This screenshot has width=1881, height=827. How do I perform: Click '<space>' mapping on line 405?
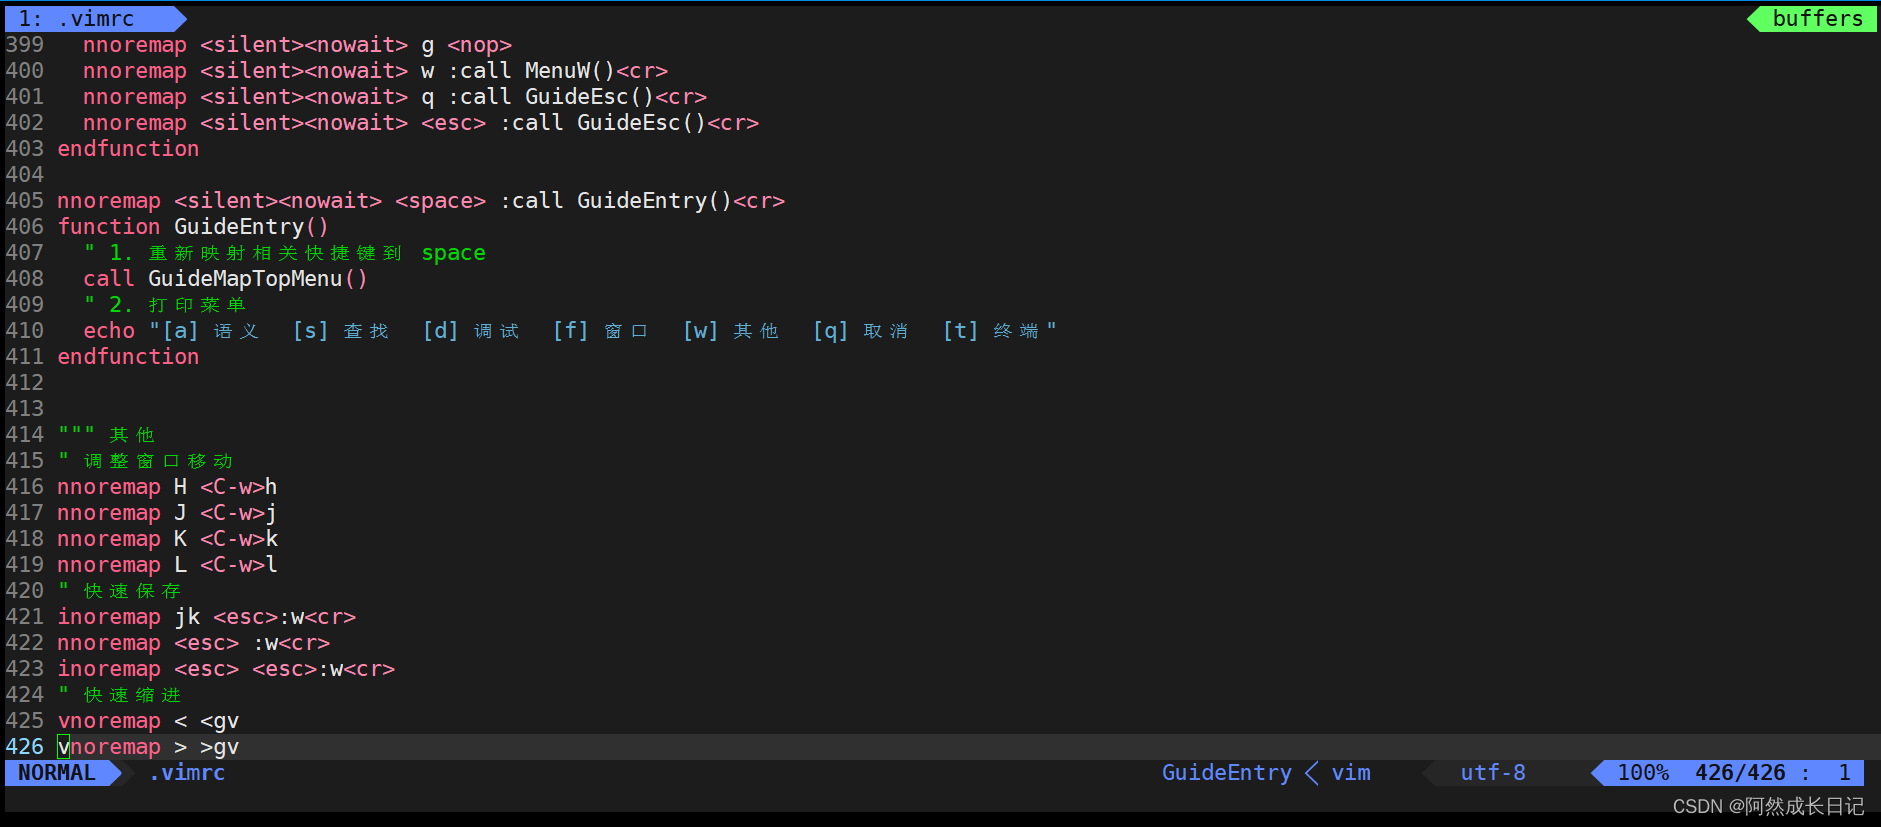pyautogui.click(x=440, y=201)
